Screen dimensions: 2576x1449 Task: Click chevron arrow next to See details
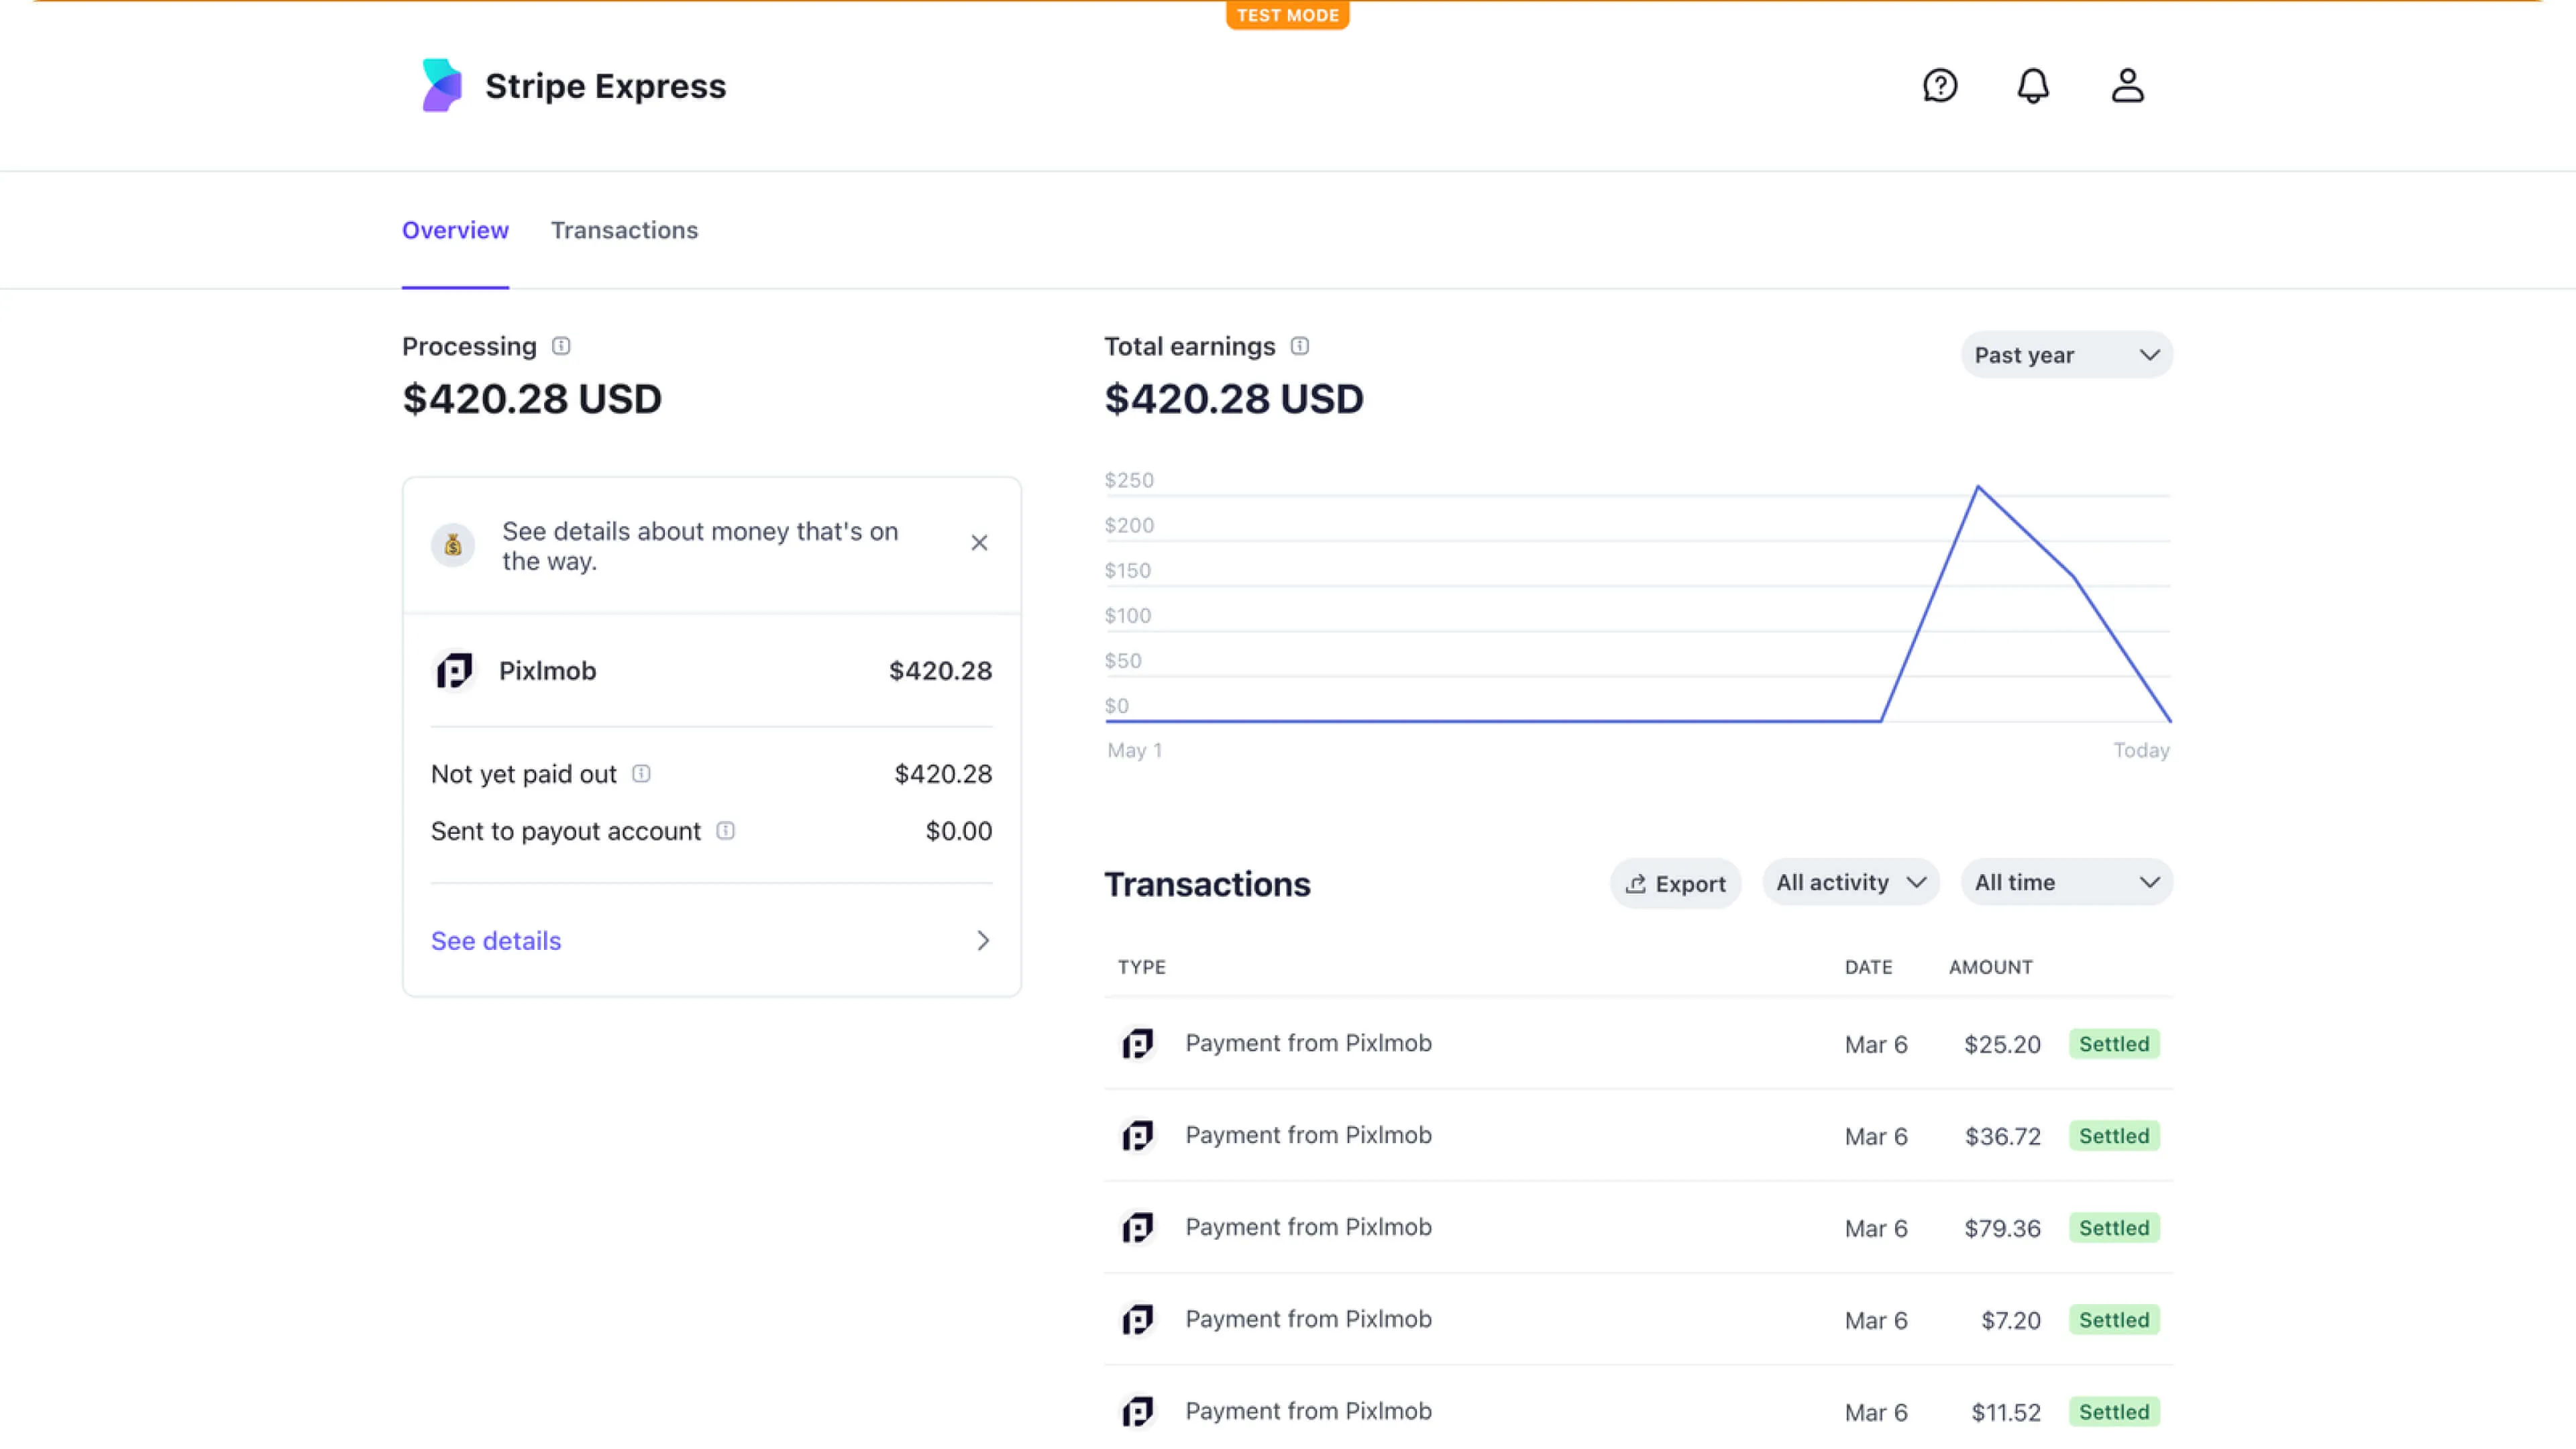coord(983,940)
